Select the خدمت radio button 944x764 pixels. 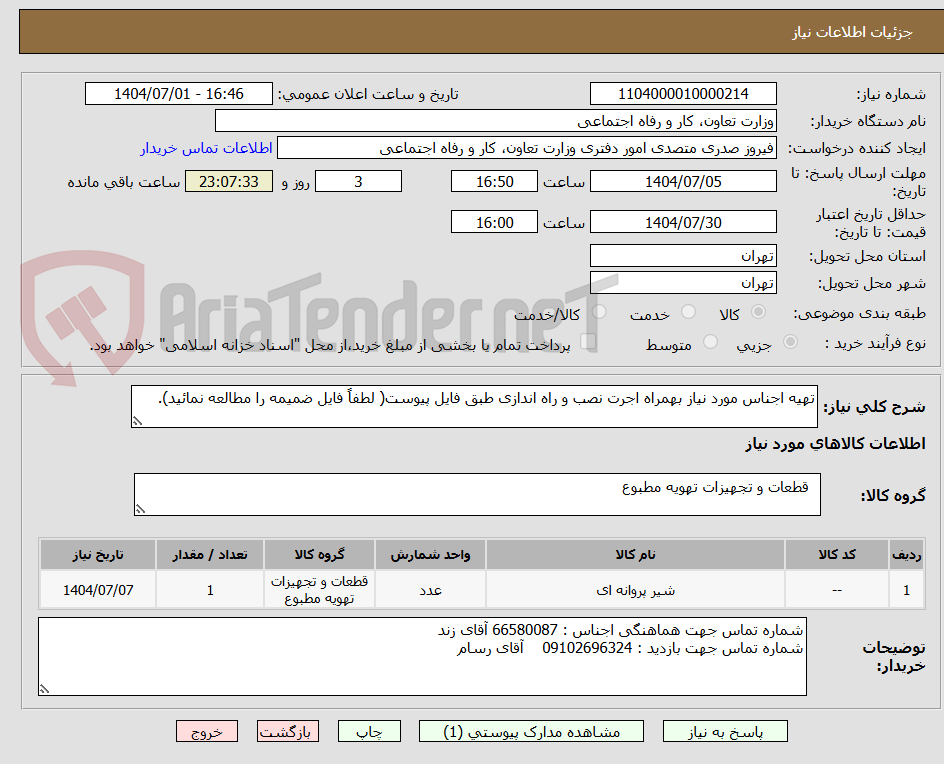coord(688,312)
